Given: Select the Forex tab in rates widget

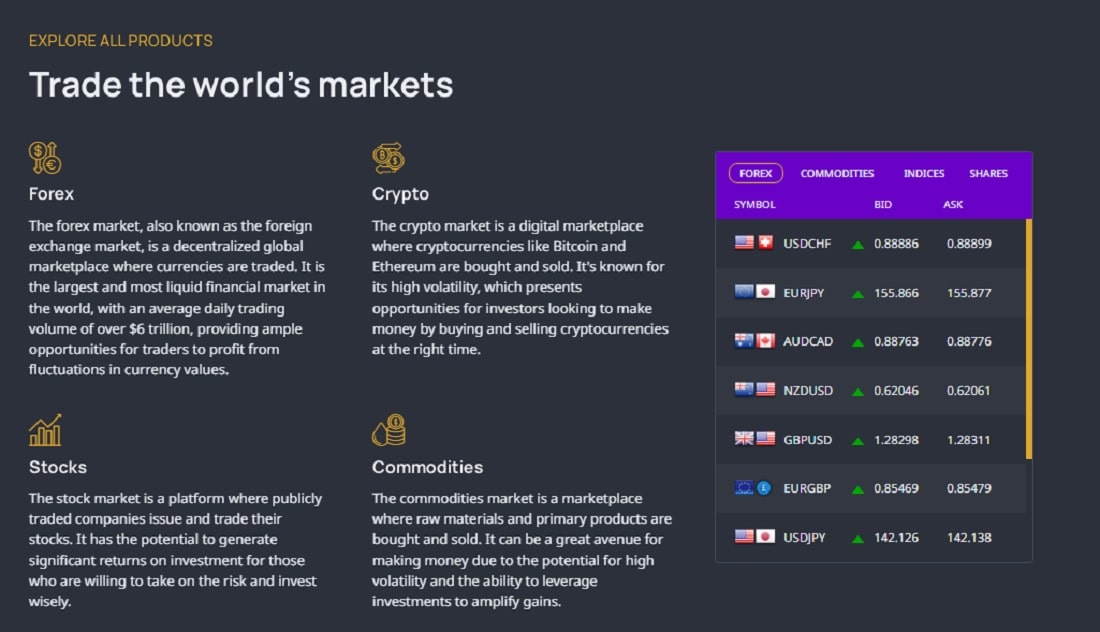Looking at the screenshot, I should [756, 173].
